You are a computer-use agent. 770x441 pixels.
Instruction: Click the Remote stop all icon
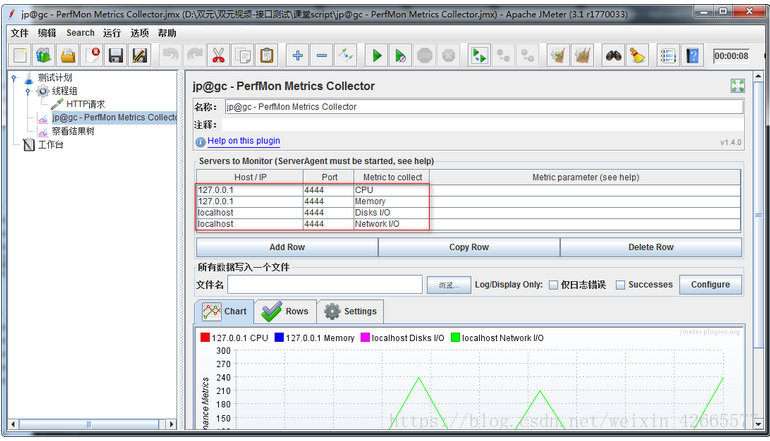coord(503,55)
